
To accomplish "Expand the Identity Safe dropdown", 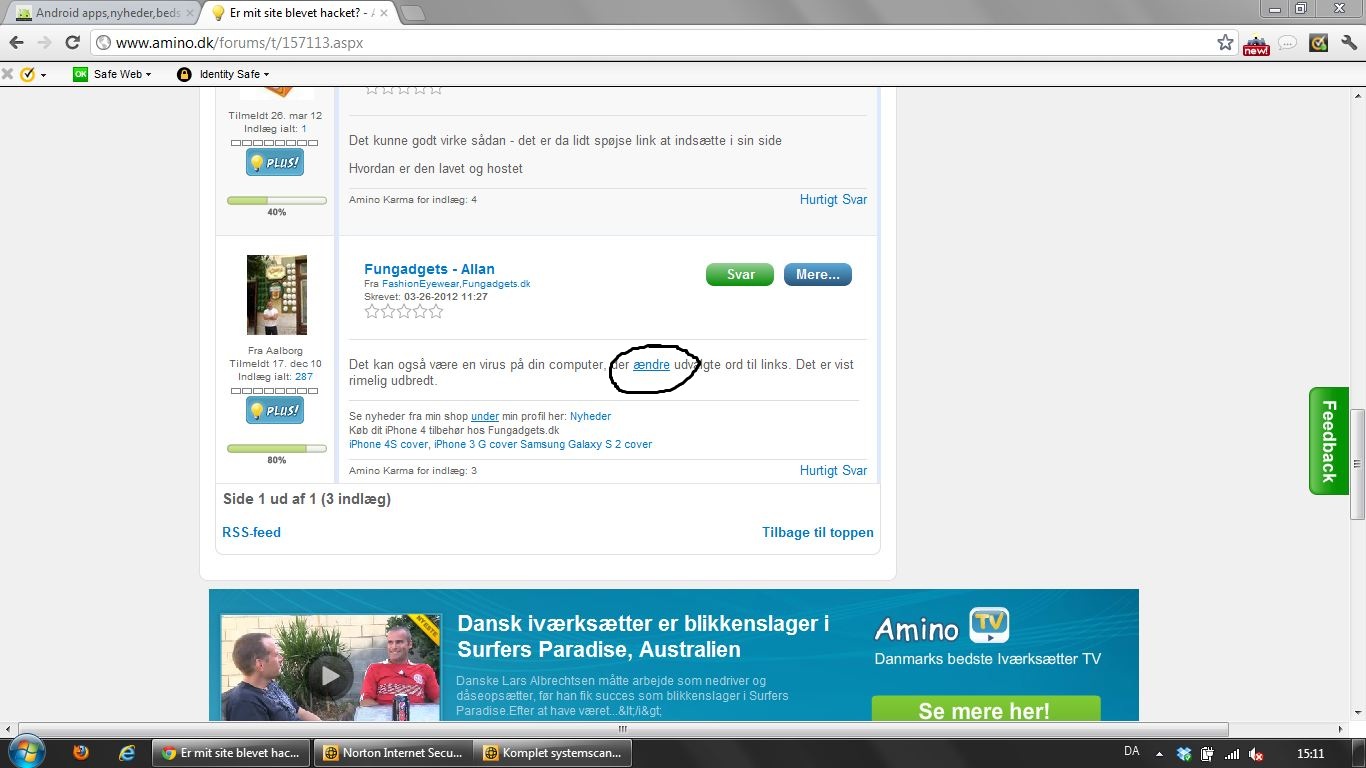I will coord(266,74).
